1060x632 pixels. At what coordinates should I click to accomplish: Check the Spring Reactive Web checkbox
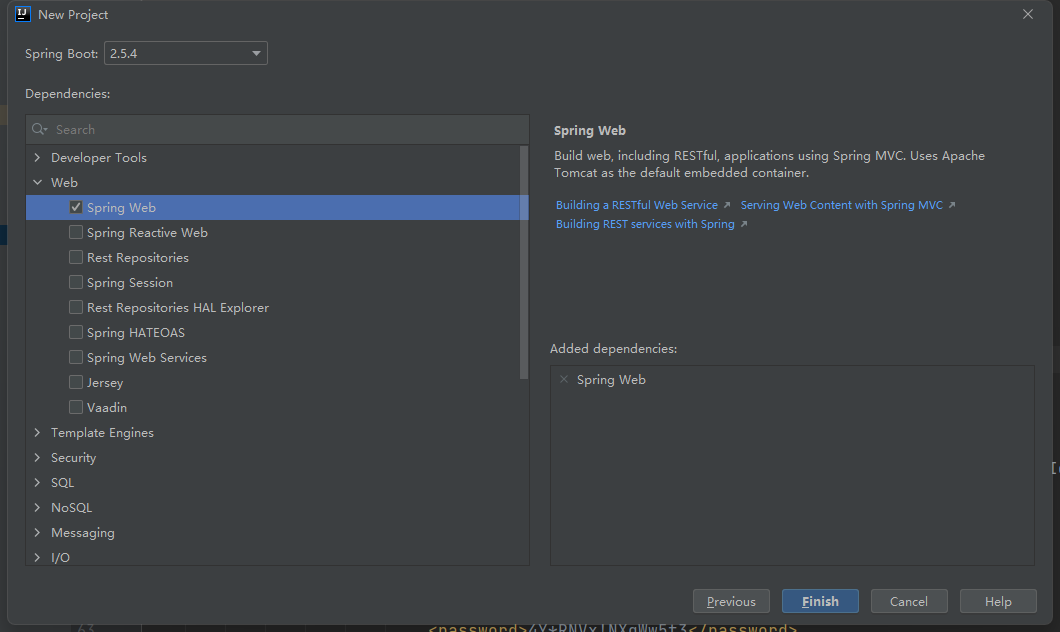[x=76, y=233]
